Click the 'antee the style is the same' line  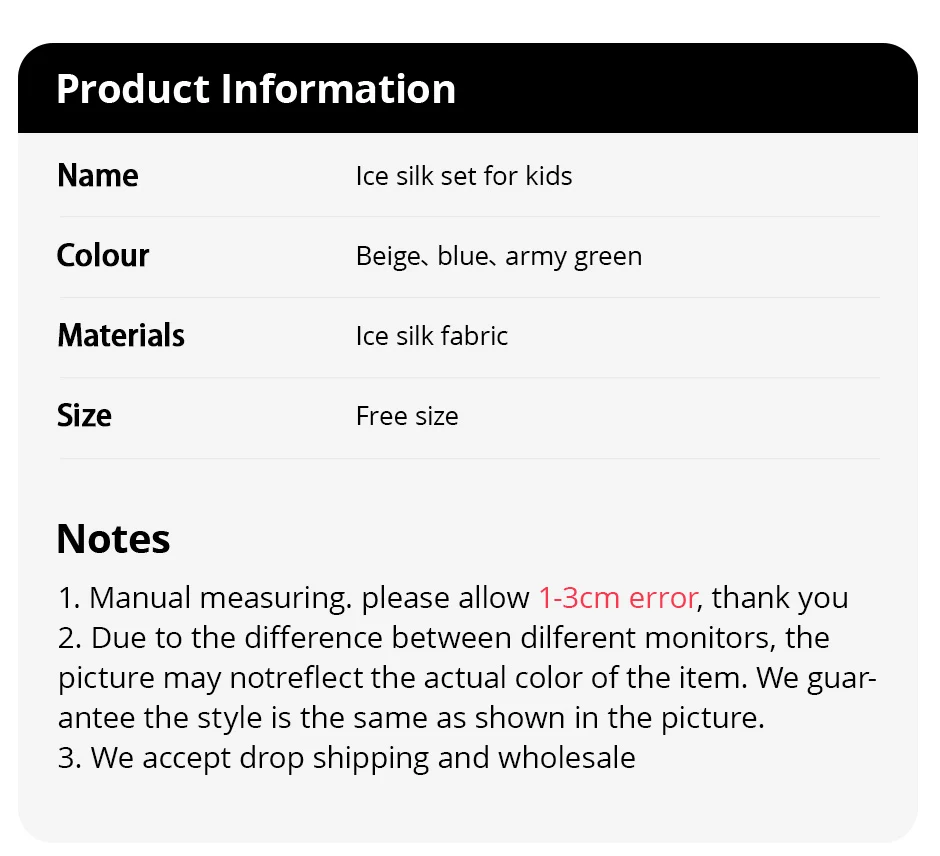click(x=411, y=718)
